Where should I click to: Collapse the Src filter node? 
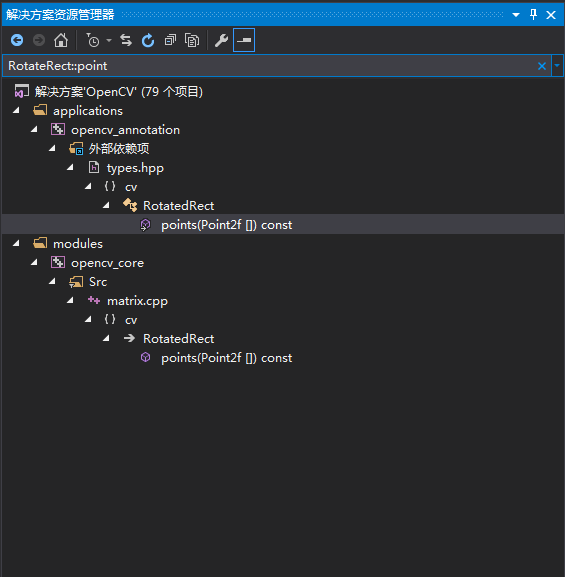pos(52,282)
